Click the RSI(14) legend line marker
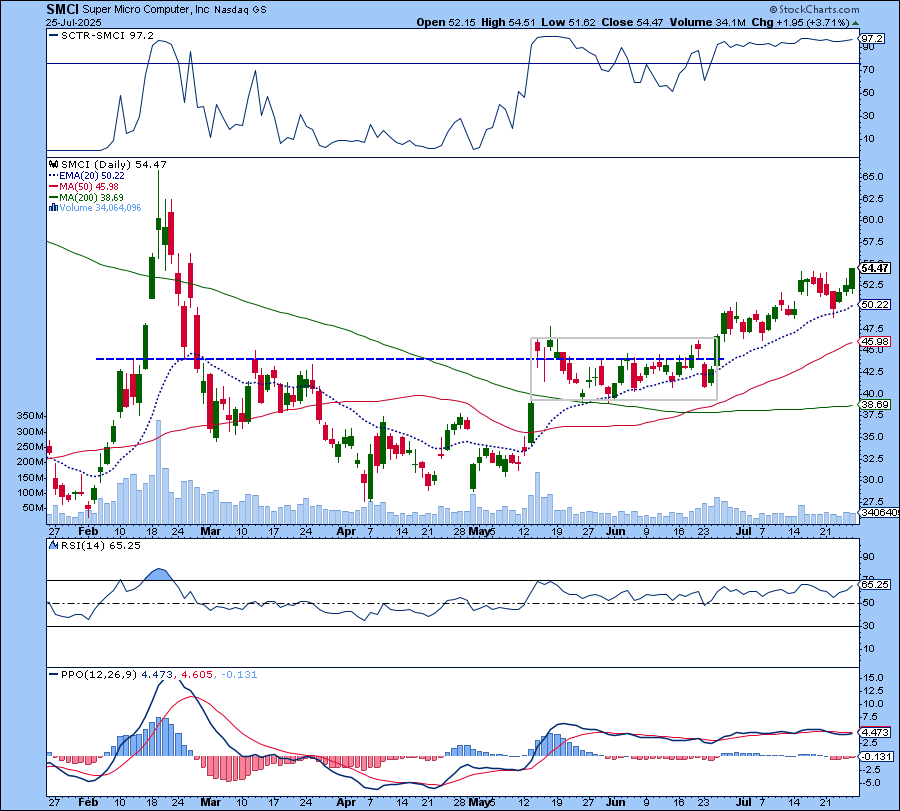The width and height of the screenshot is (900, 811). click(51, 547)
